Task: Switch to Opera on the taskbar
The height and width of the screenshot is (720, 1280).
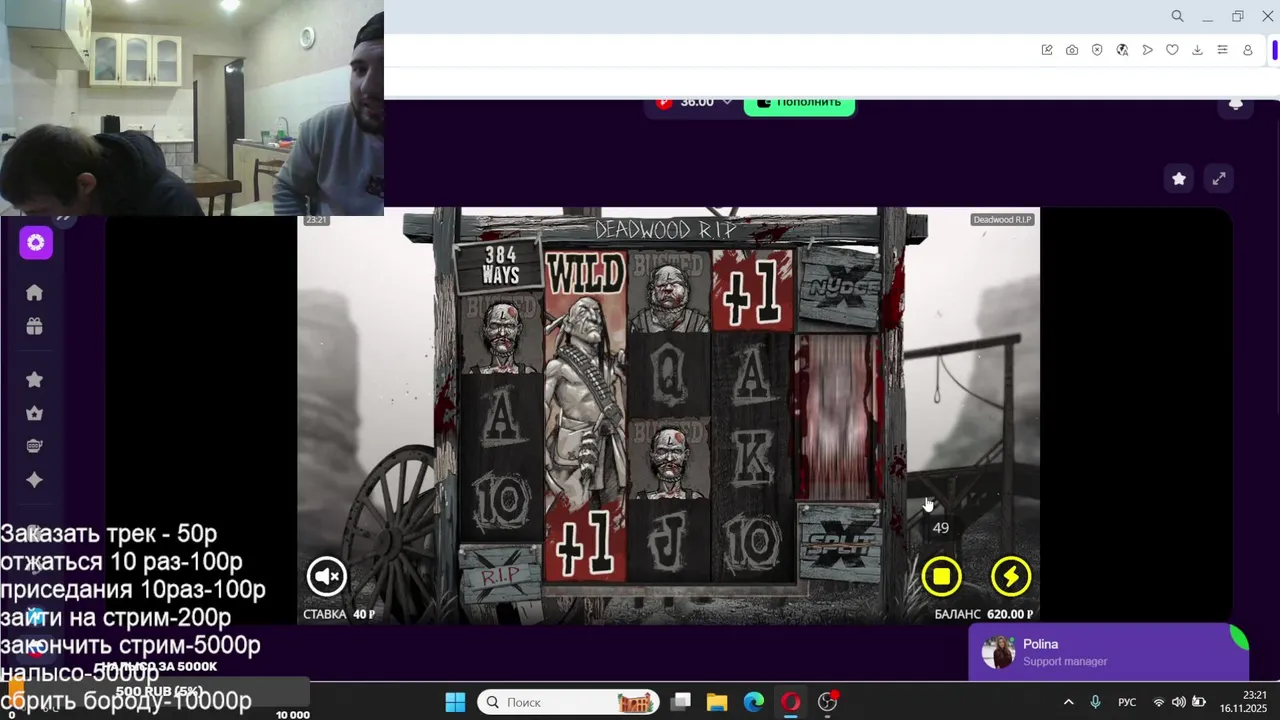Action: 791,702
